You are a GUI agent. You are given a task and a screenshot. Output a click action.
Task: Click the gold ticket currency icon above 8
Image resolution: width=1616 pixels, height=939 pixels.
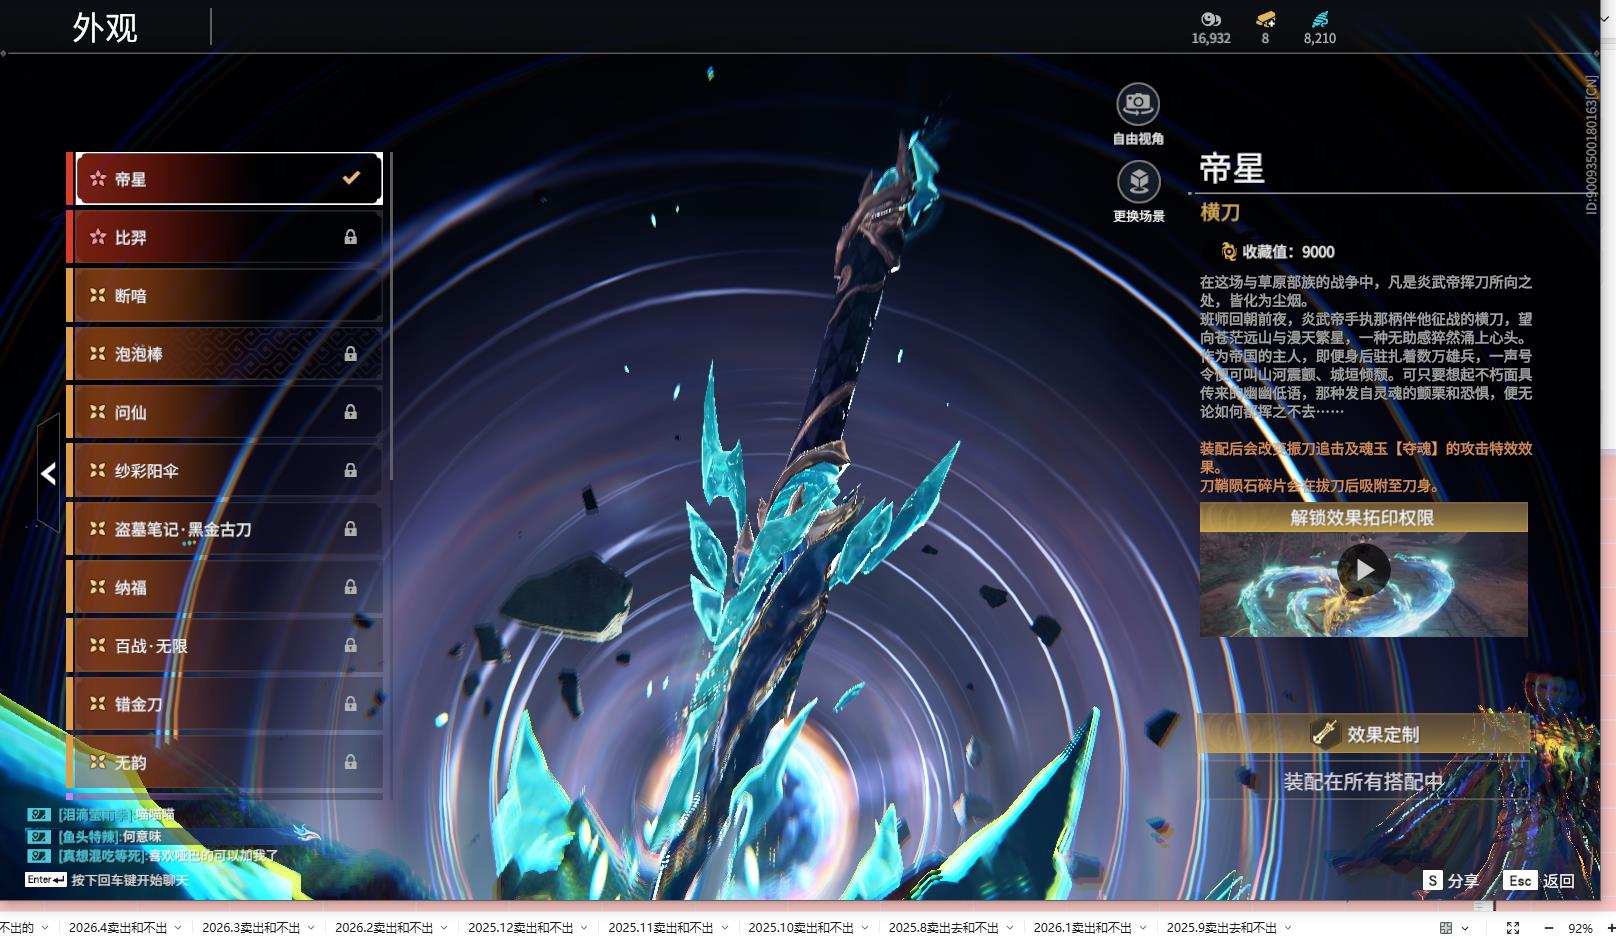click(1265, 19)
